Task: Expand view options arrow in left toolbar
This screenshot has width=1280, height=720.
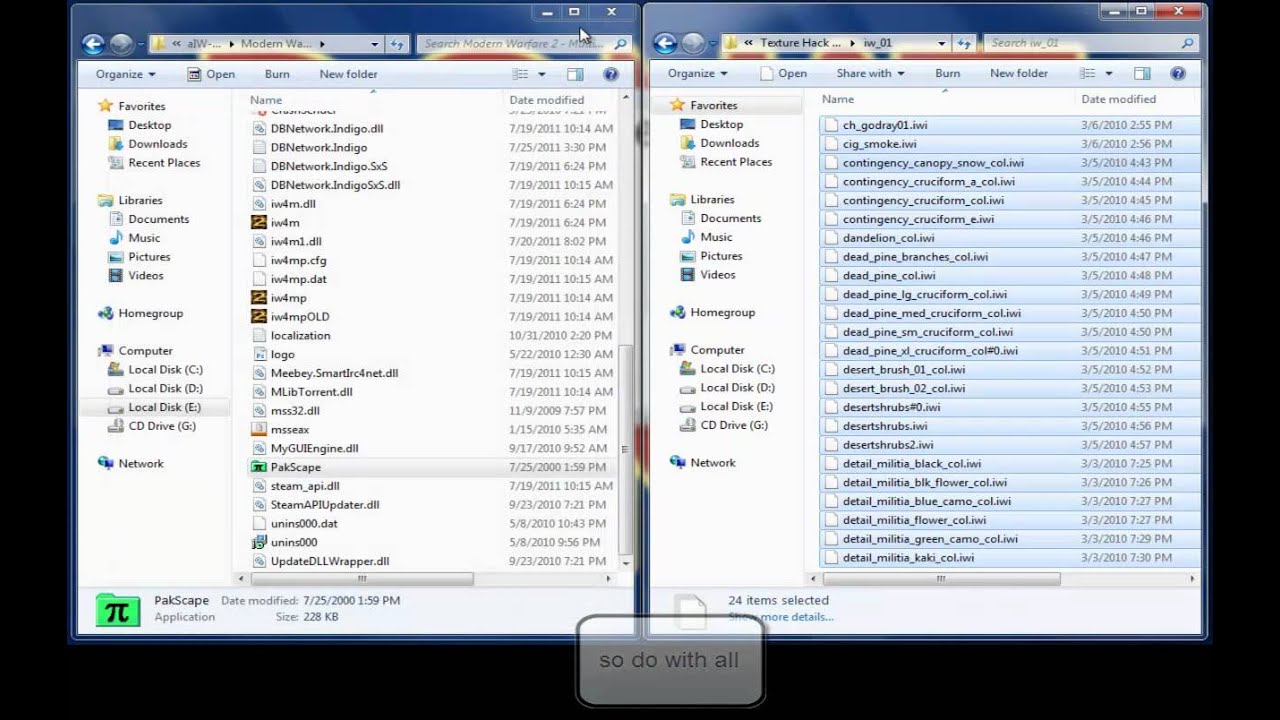Action: pyautogui.click(x=542, y=74)
